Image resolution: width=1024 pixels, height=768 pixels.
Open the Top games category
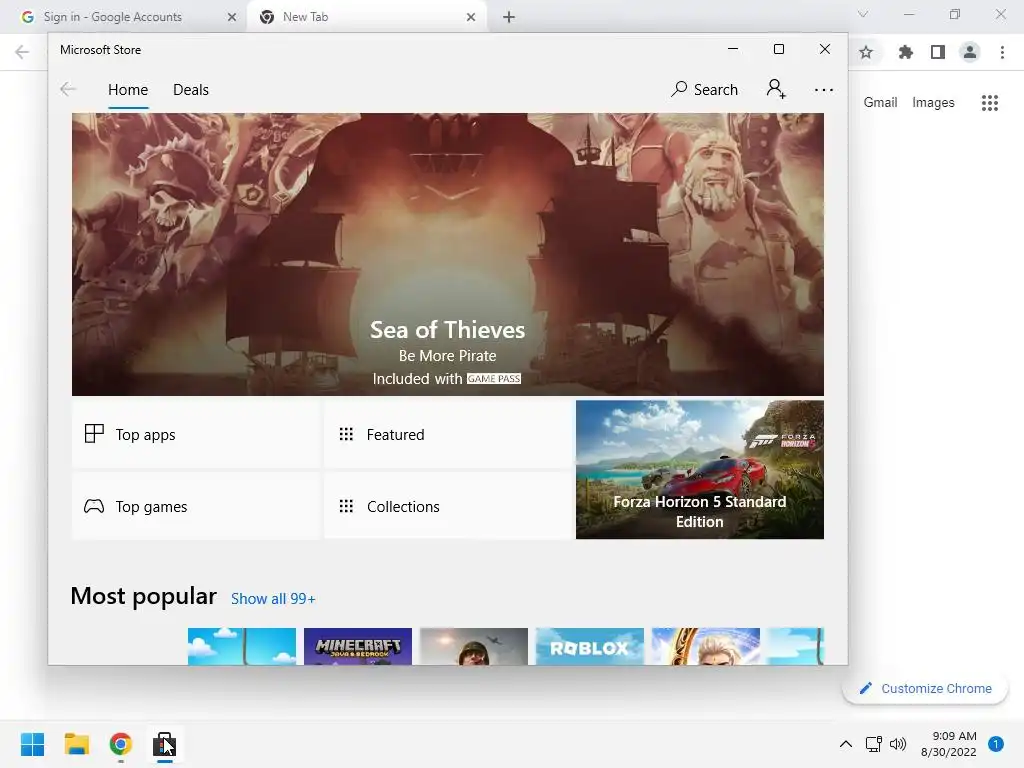point(196,506)
